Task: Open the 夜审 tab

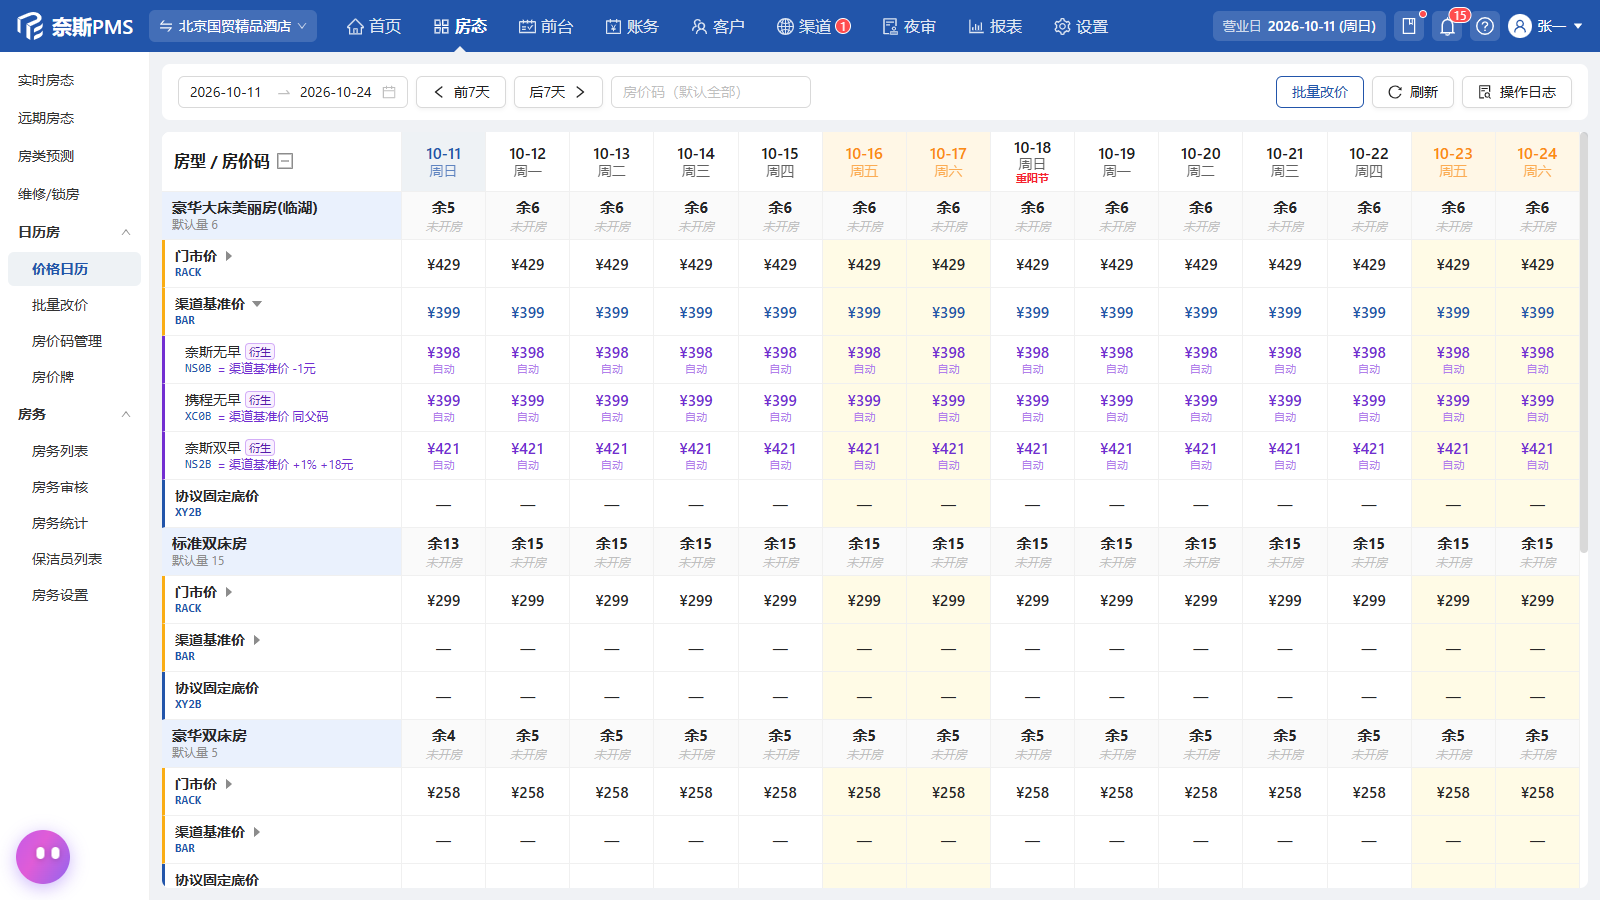Action: coord(909,26)
